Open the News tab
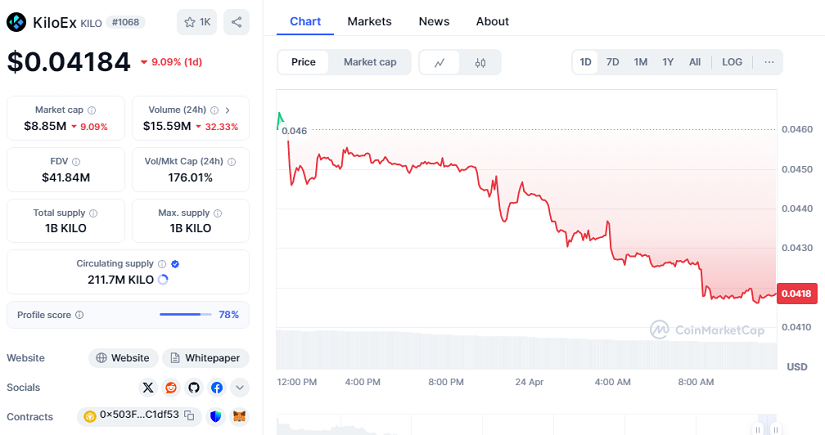The width and height of the screenshot is (825, 435). tap(434, 21)
